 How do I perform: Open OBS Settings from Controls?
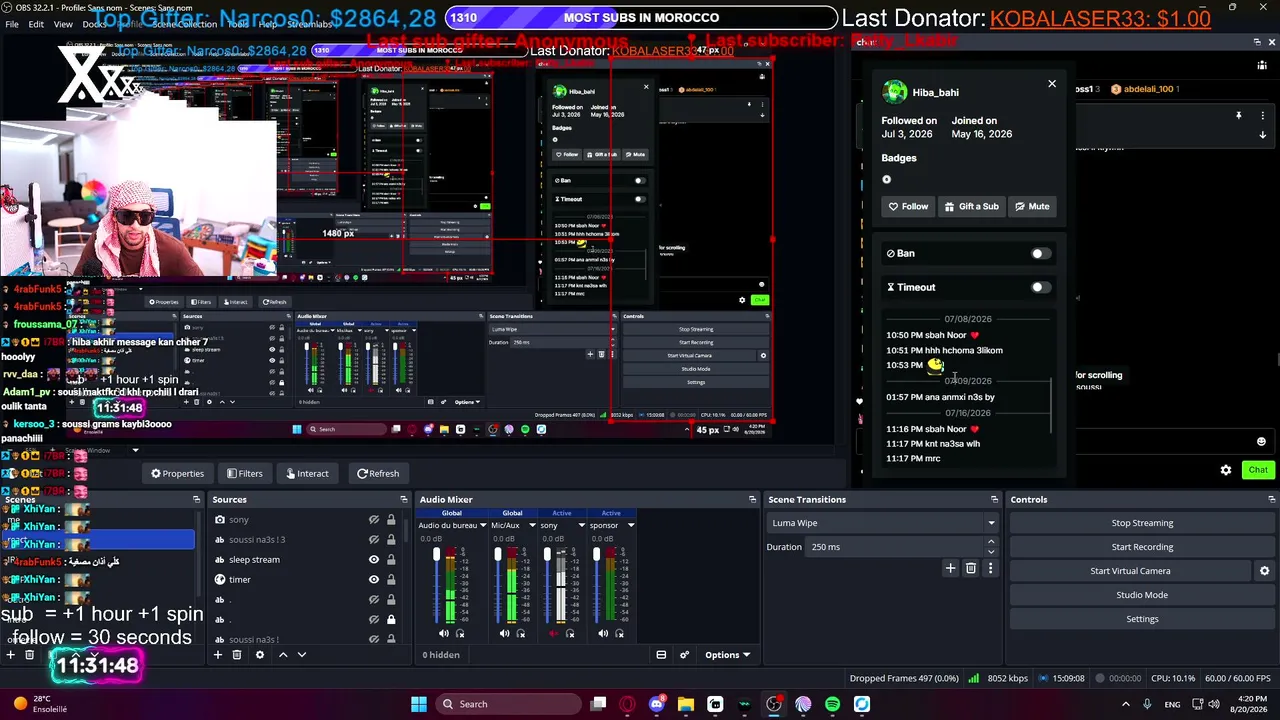(x=1142, y=619)
